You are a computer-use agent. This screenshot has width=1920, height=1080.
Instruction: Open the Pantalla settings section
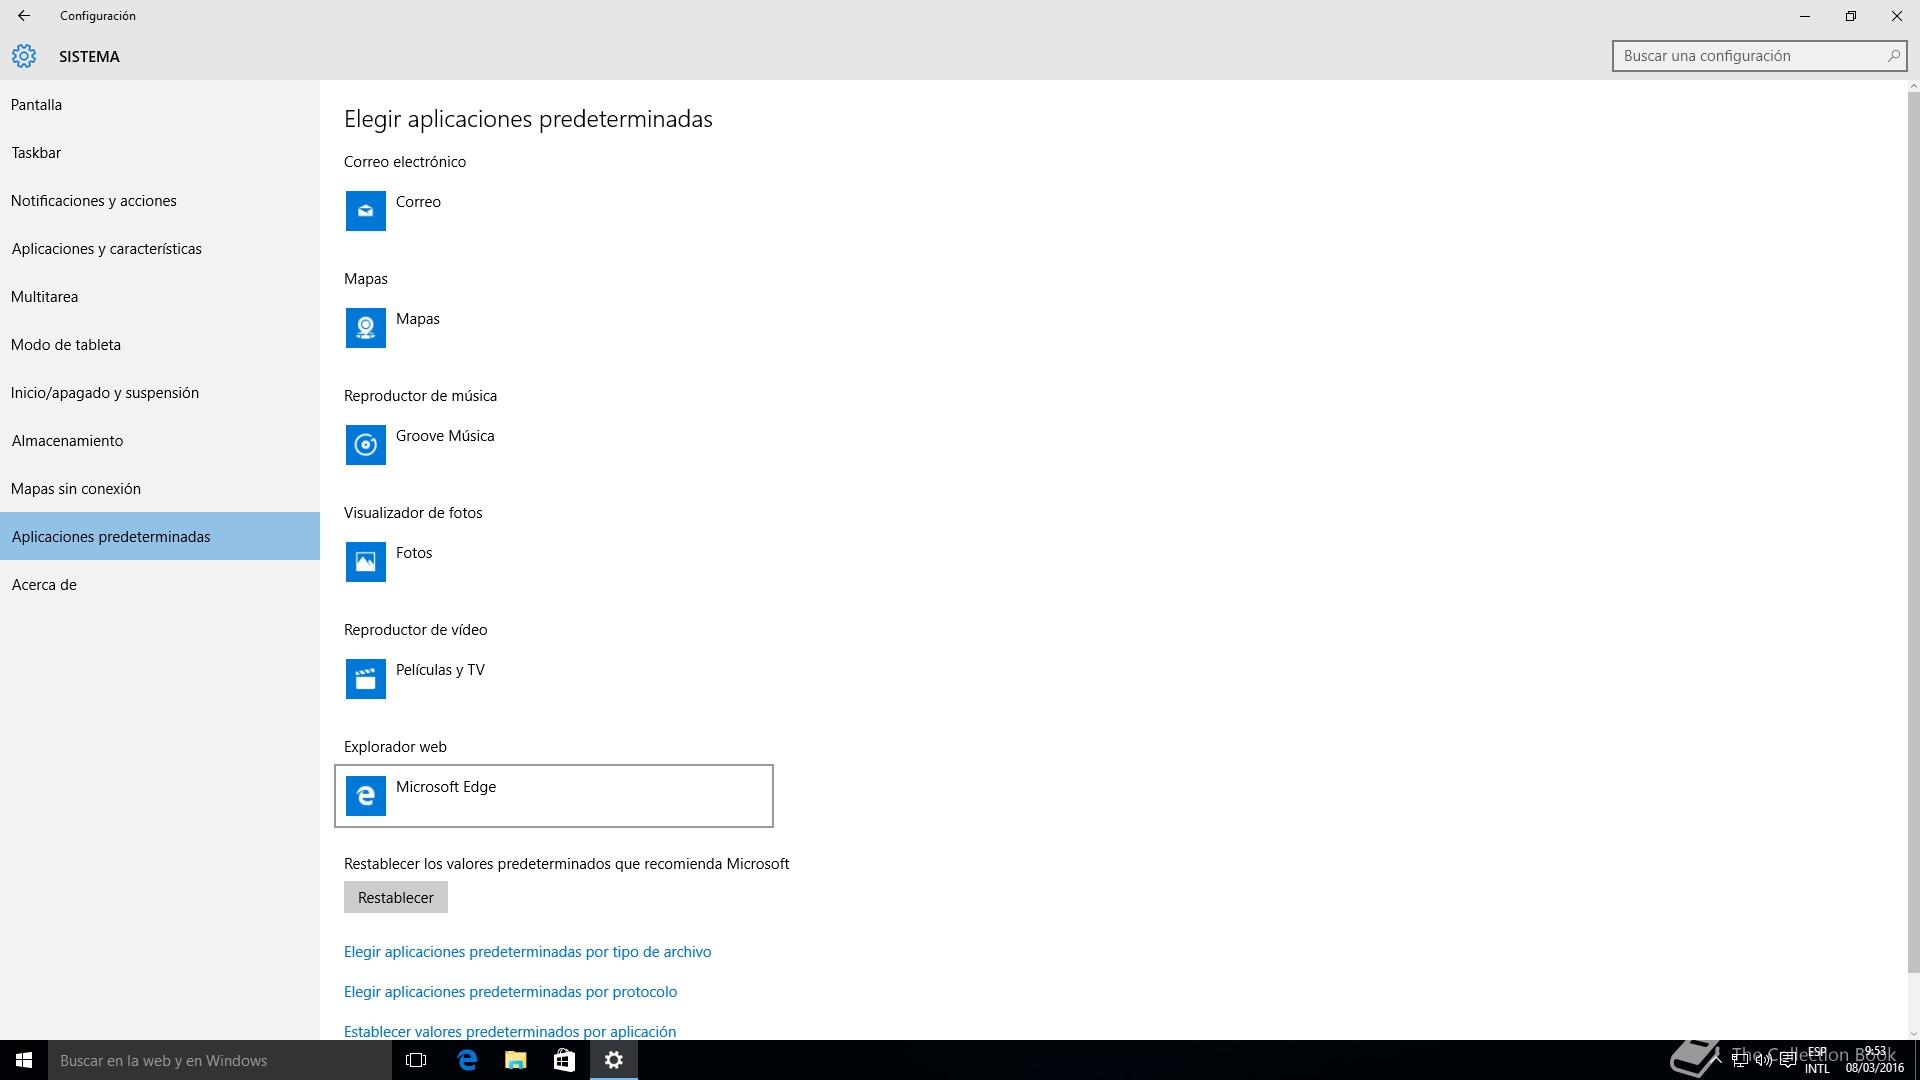(x=160, y=105)
